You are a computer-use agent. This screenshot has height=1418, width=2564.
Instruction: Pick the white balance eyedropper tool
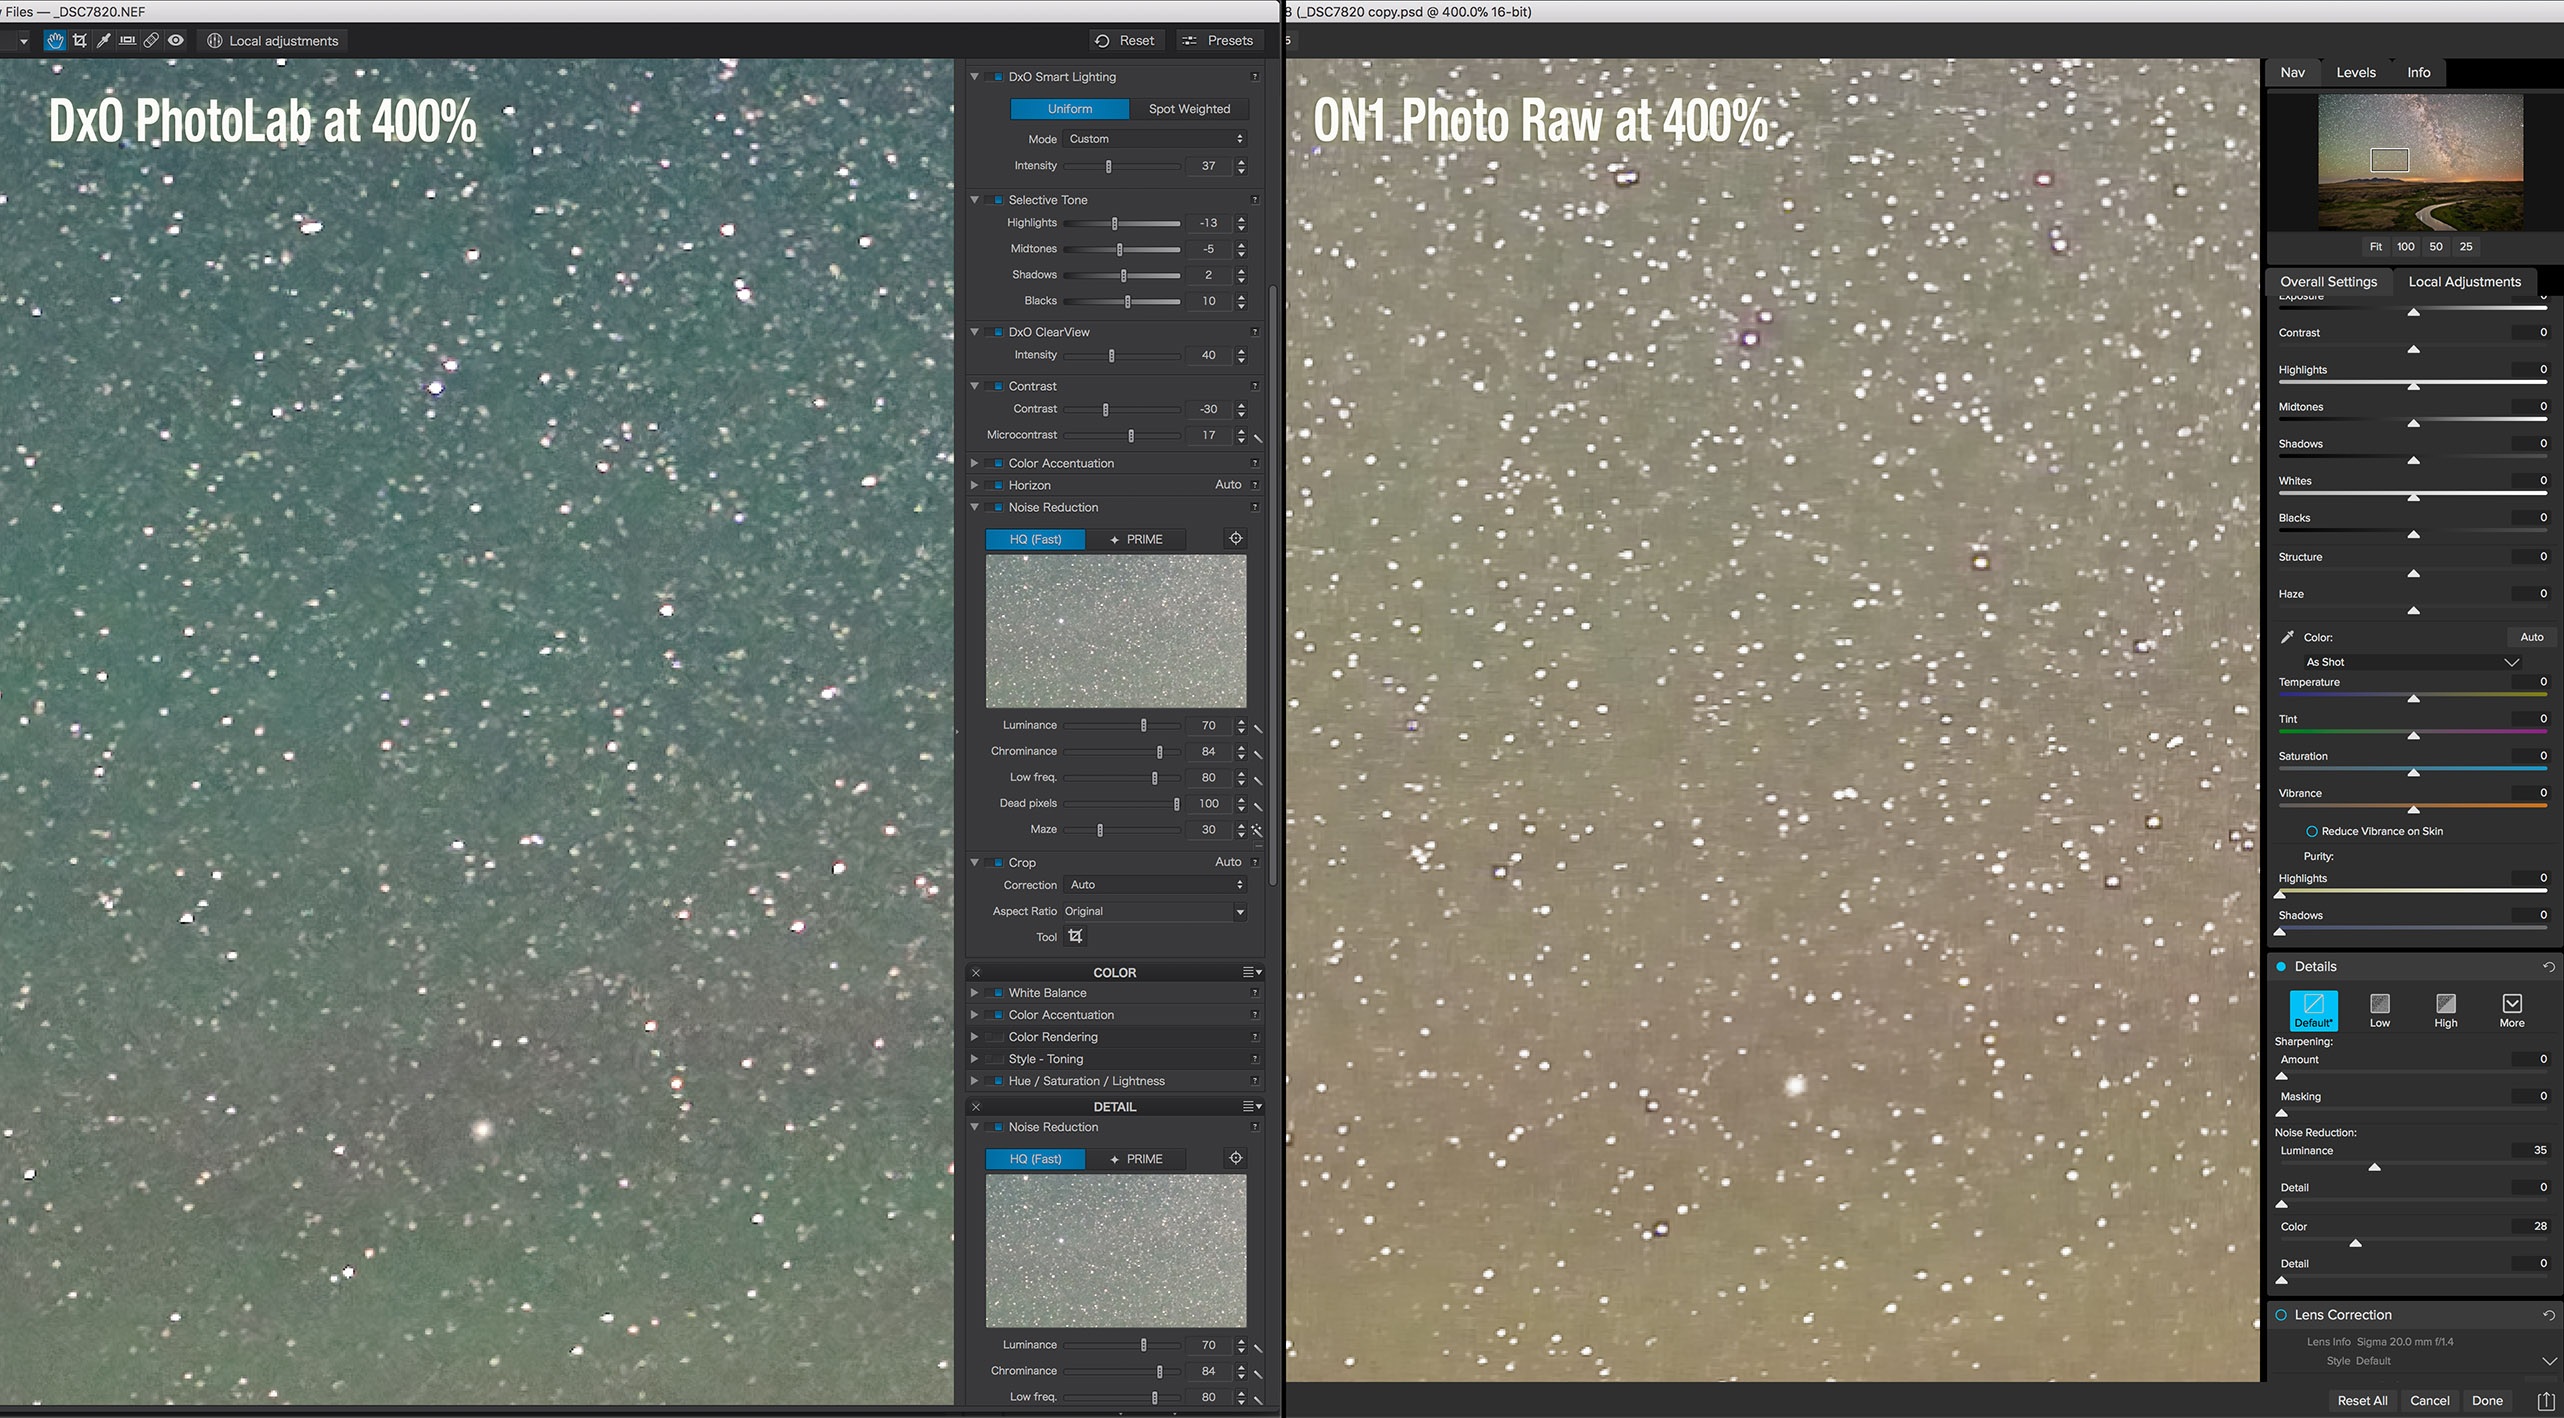[103, 41]
